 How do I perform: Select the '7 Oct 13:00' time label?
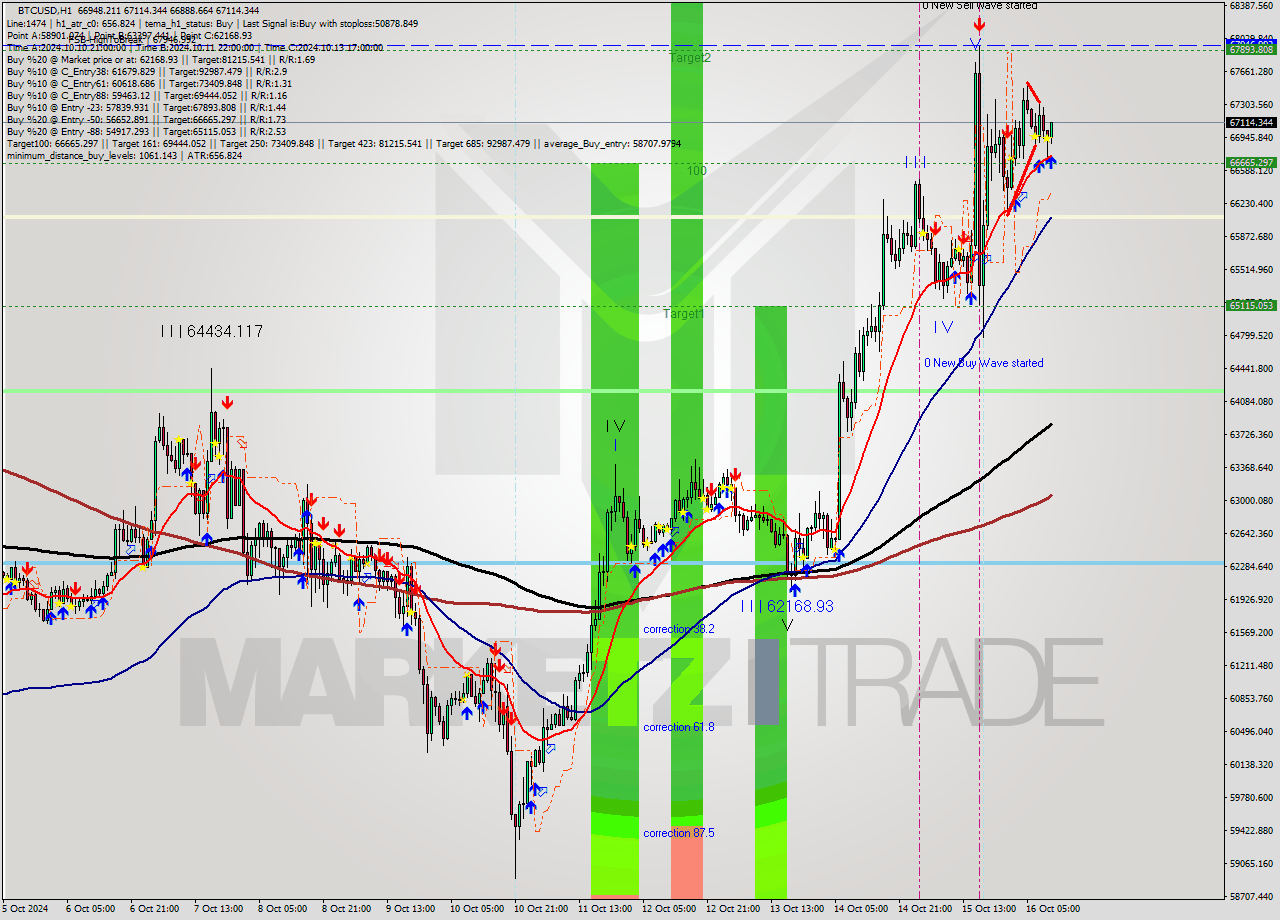pyautogui.click(x=219, y=909)
